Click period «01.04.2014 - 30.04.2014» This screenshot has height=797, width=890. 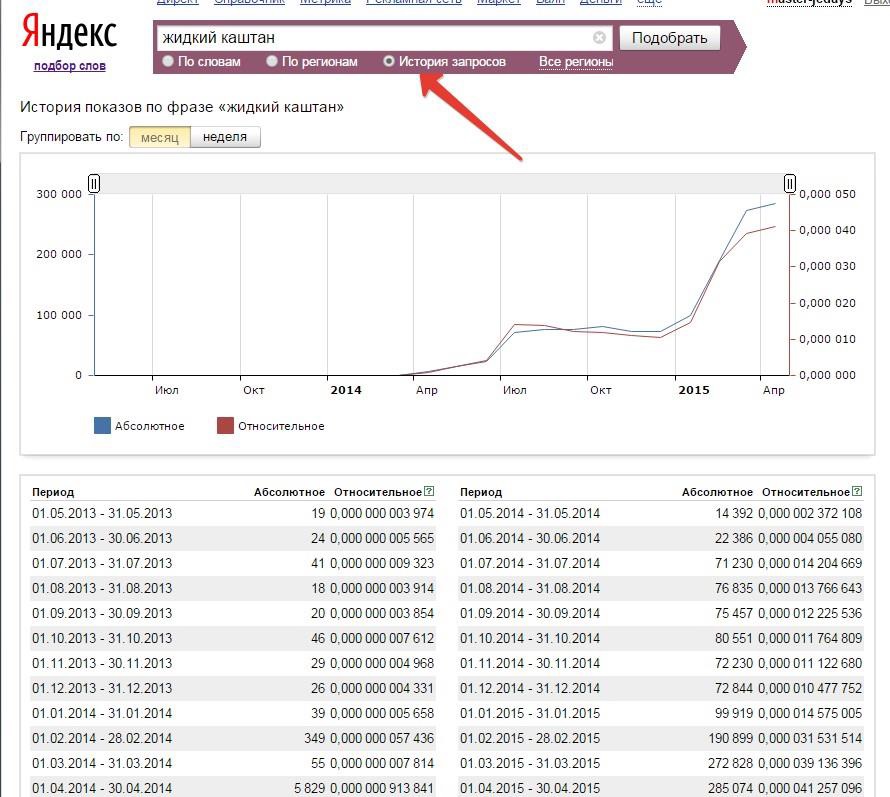click(x=102, y=788)
